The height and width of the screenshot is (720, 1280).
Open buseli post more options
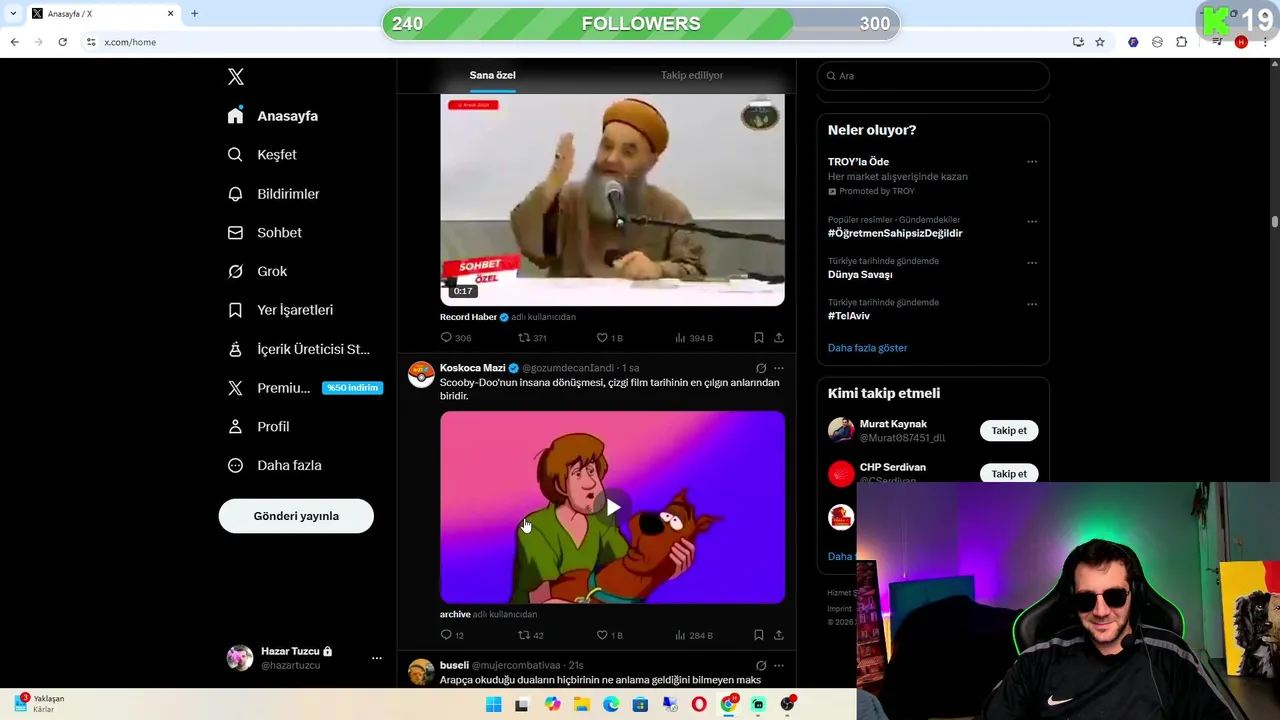[779, 665]
